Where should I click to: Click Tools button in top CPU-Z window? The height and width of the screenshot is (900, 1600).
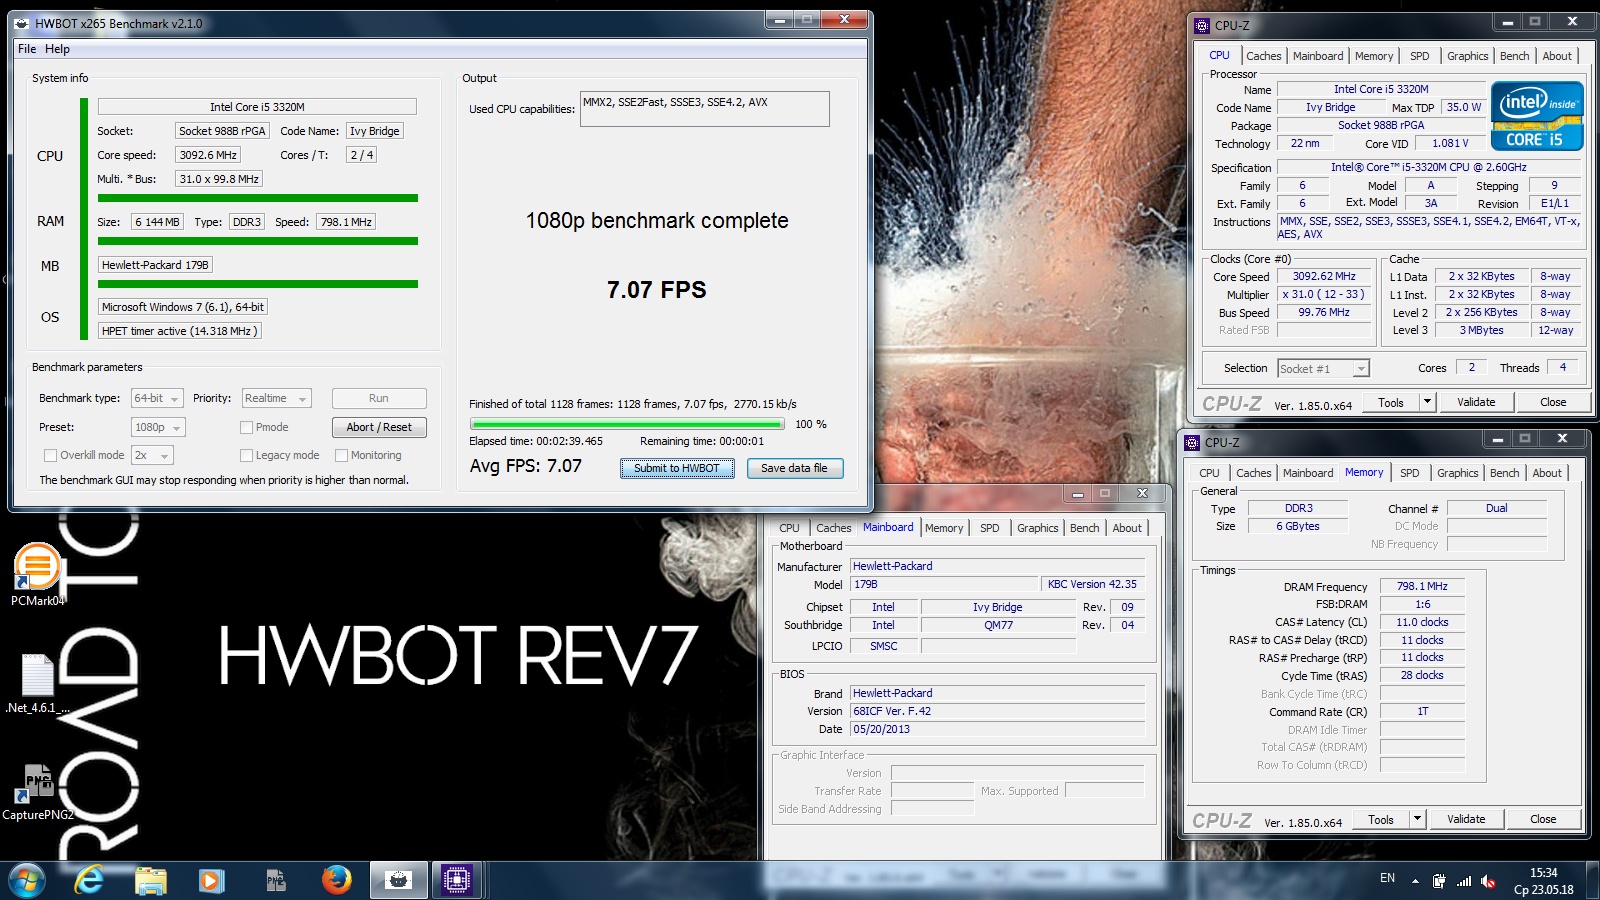[x=1391, y=402]
